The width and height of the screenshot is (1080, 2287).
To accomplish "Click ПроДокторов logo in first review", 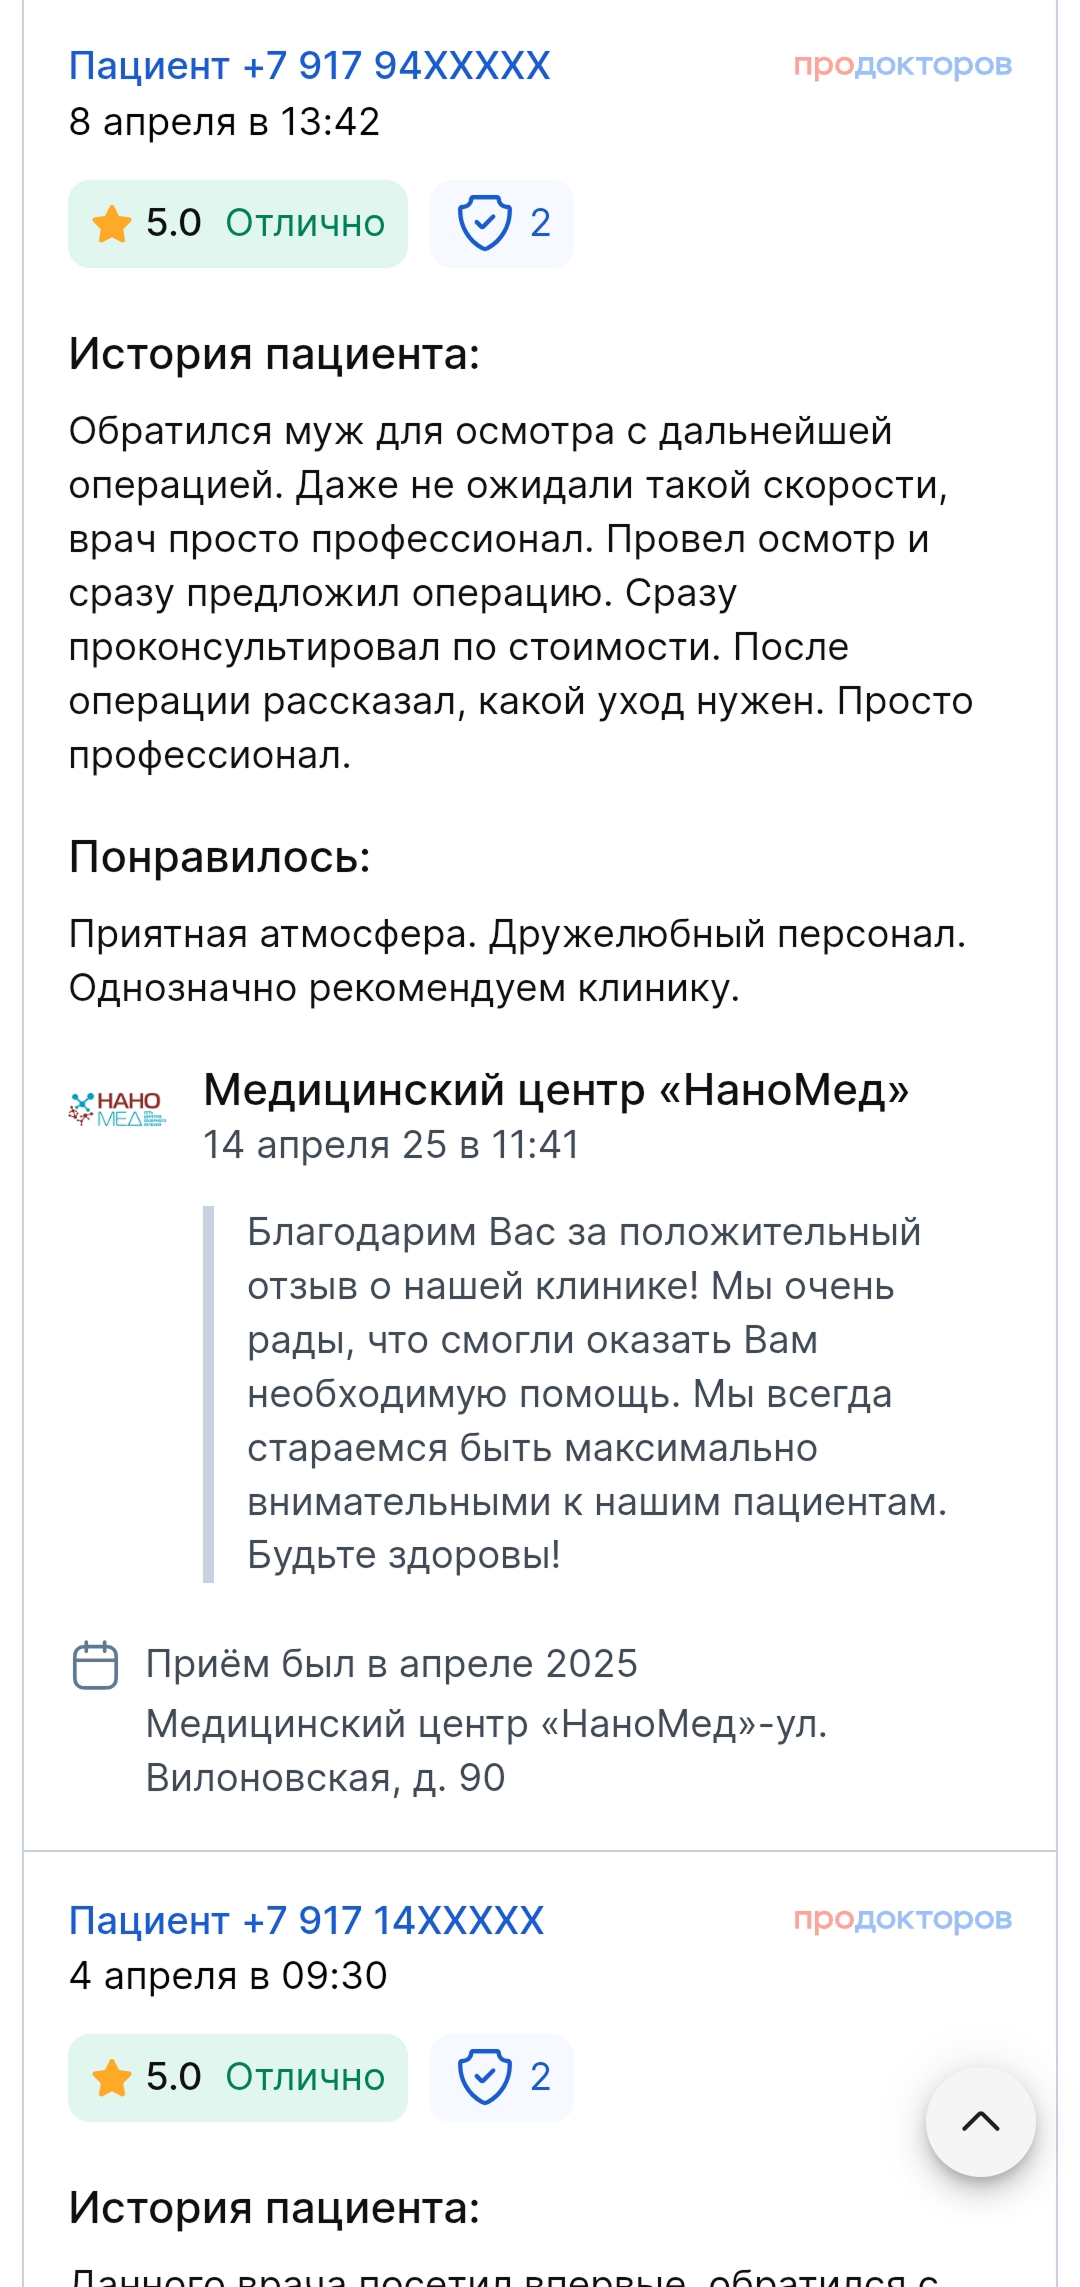I will click(902, 66).
